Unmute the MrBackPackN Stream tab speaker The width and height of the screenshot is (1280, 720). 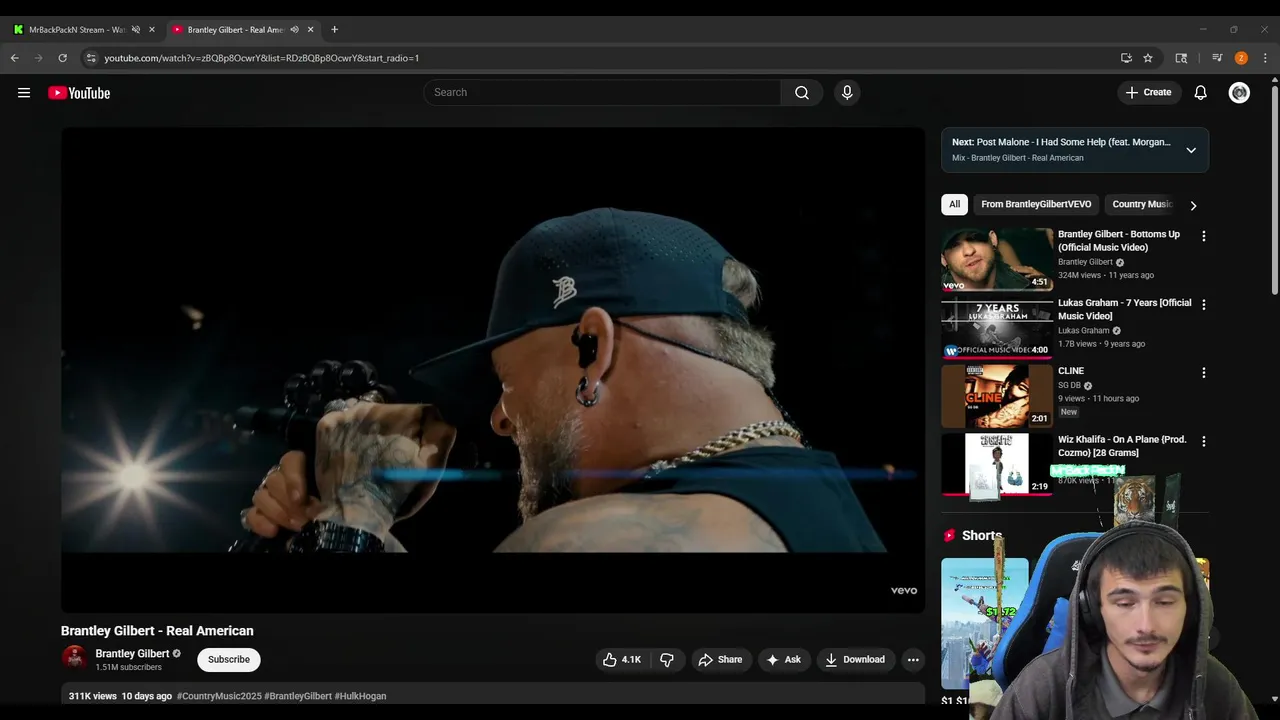pos(136,29)
